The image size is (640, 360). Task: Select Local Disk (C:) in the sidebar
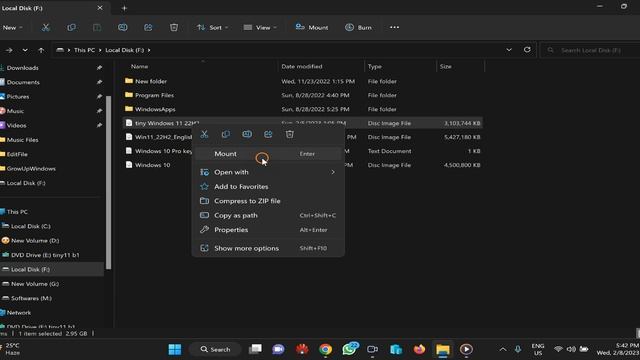pyautogui.click(x=31, y=226)
